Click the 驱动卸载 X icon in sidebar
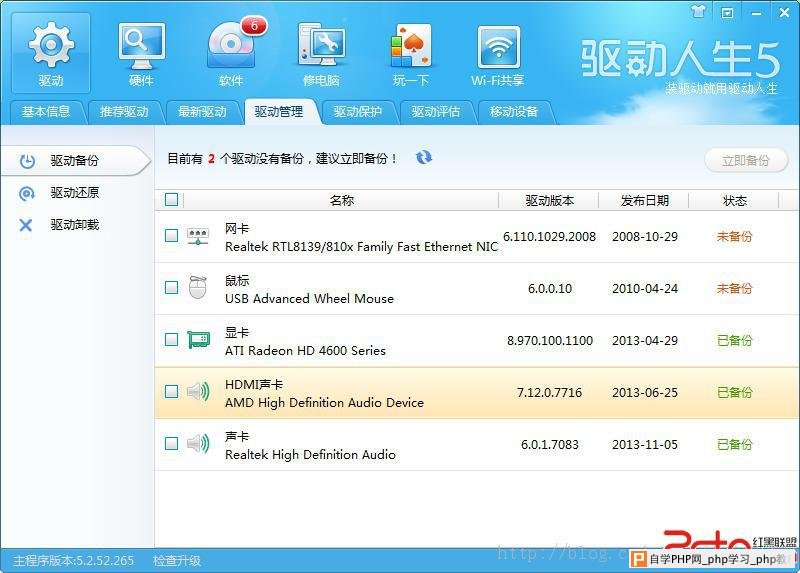Image resolution: width=800 pixels, height=573 pixels. point(26,225)
